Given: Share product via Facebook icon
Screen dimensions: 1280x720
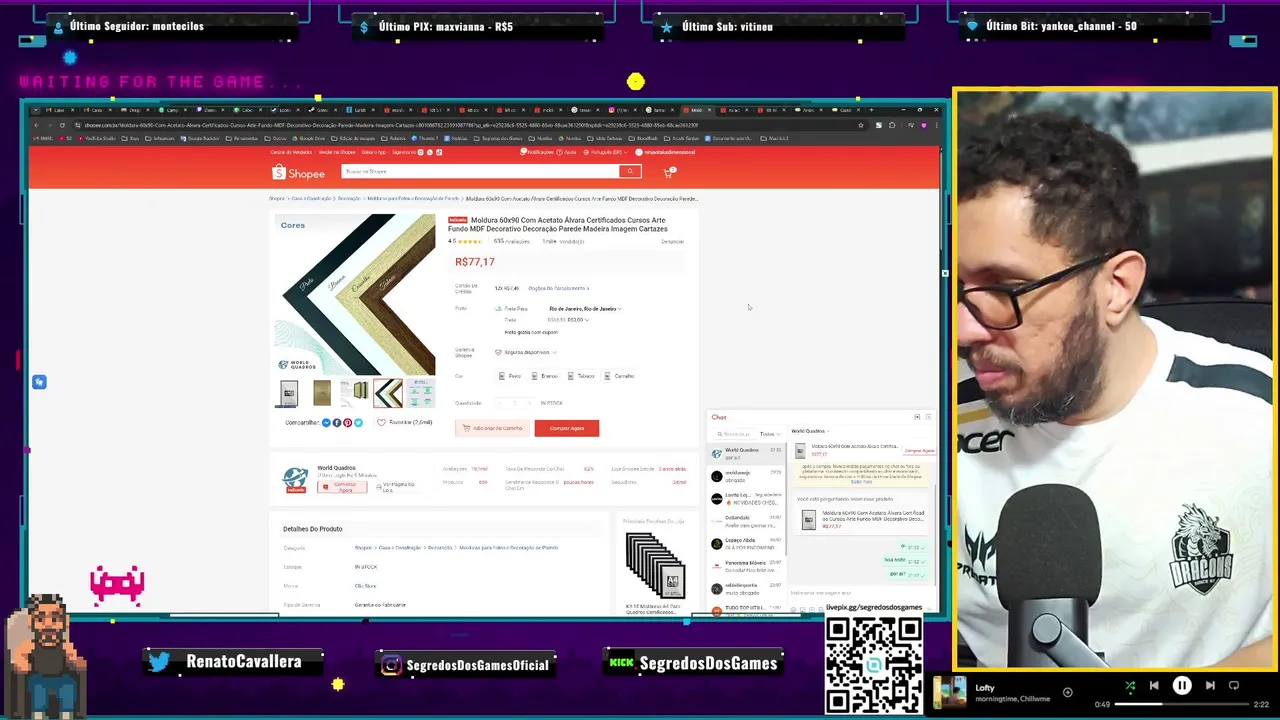Looking at the screenshot, I should point(337,423).
